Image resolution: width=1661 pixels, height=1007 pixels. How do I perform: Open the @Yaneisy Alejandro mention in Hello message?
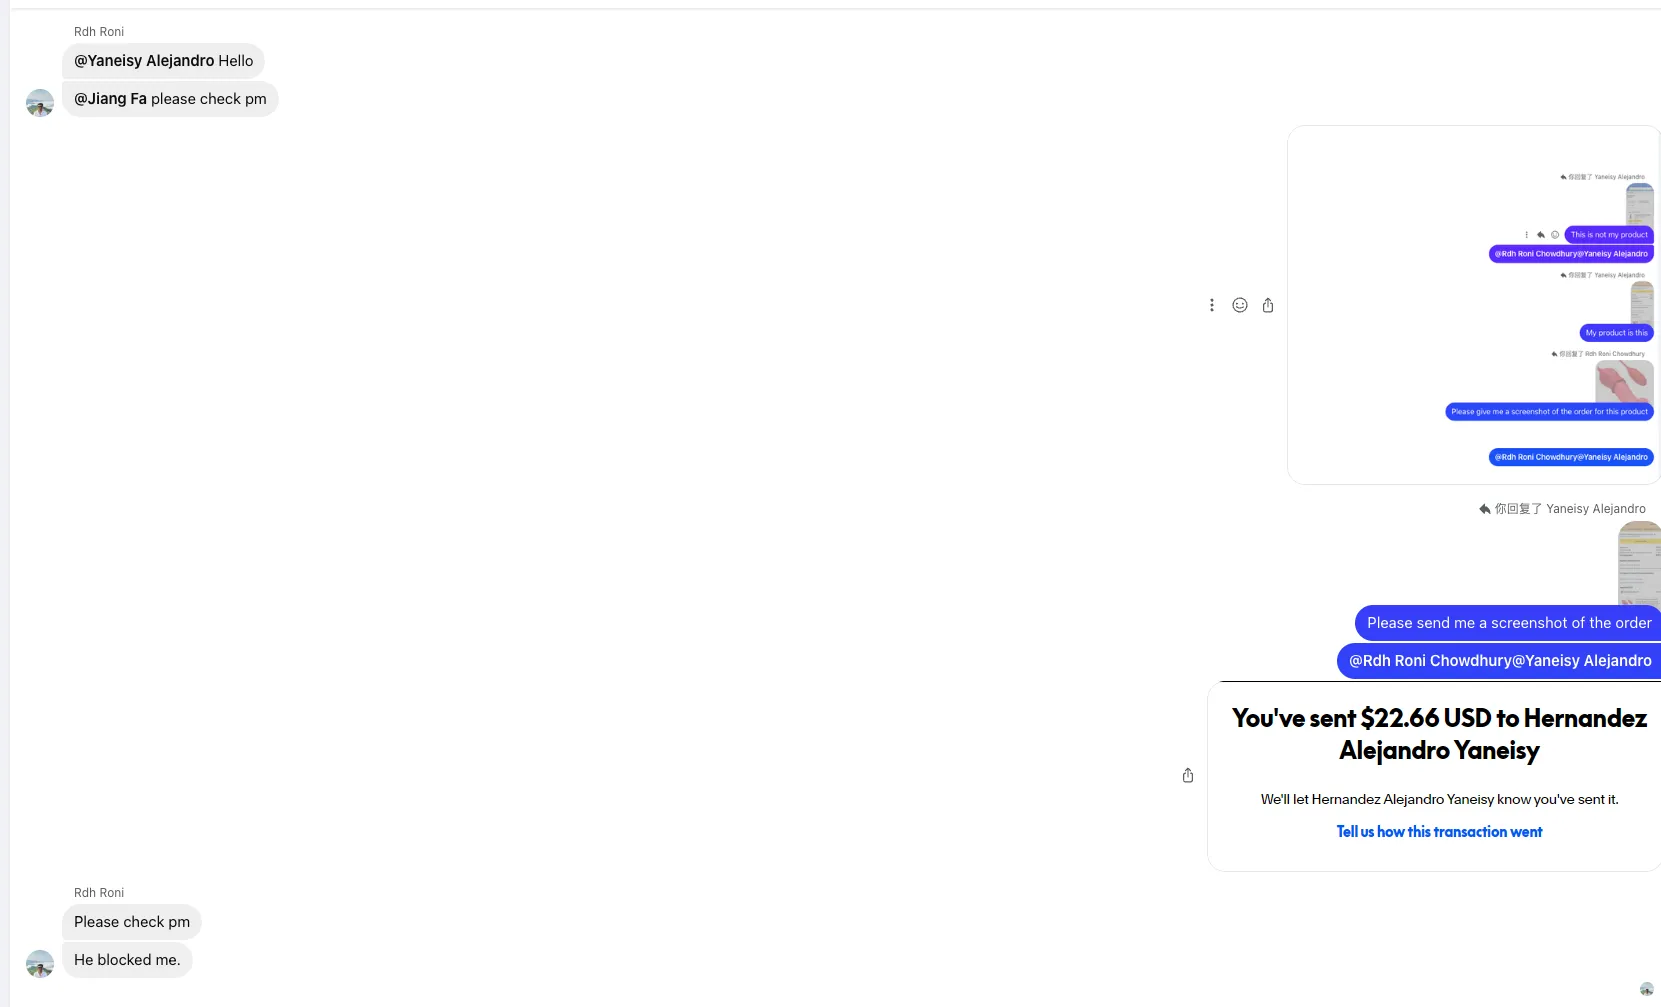(144, 61)
